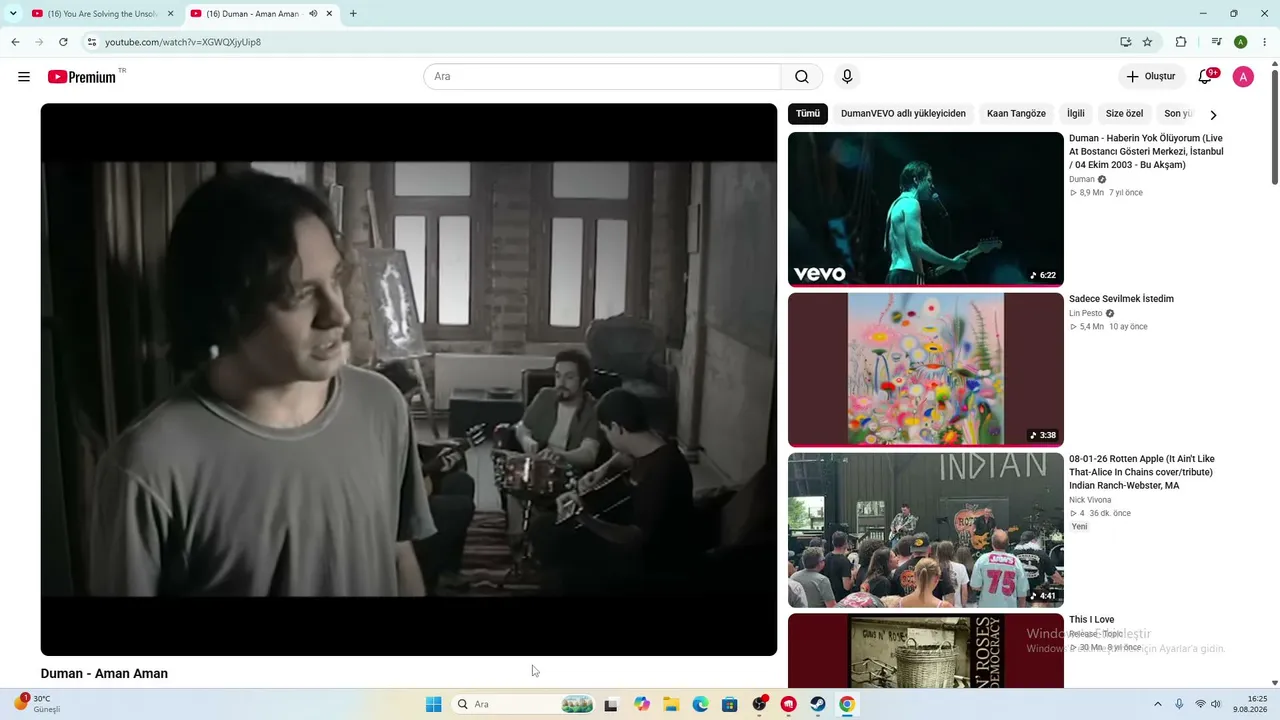Open the weather widget showing 30°C
Viewport: 1280px width, 720px height.
tap(37, 704)
